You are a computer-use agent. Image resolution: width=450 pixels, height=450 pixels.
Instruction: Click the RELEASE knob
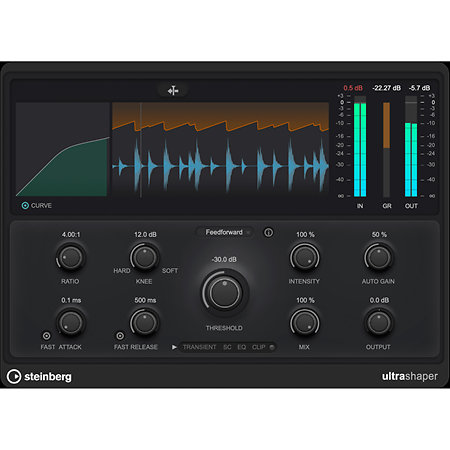(x=144, y=322)
